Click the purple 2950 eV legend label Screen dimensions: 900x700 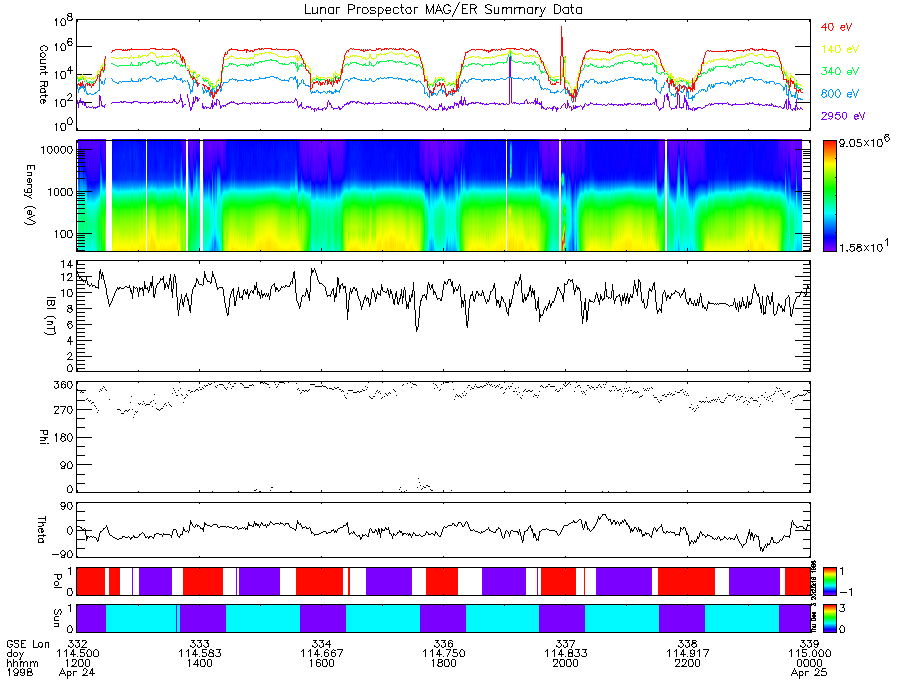(x=843, y=116)
